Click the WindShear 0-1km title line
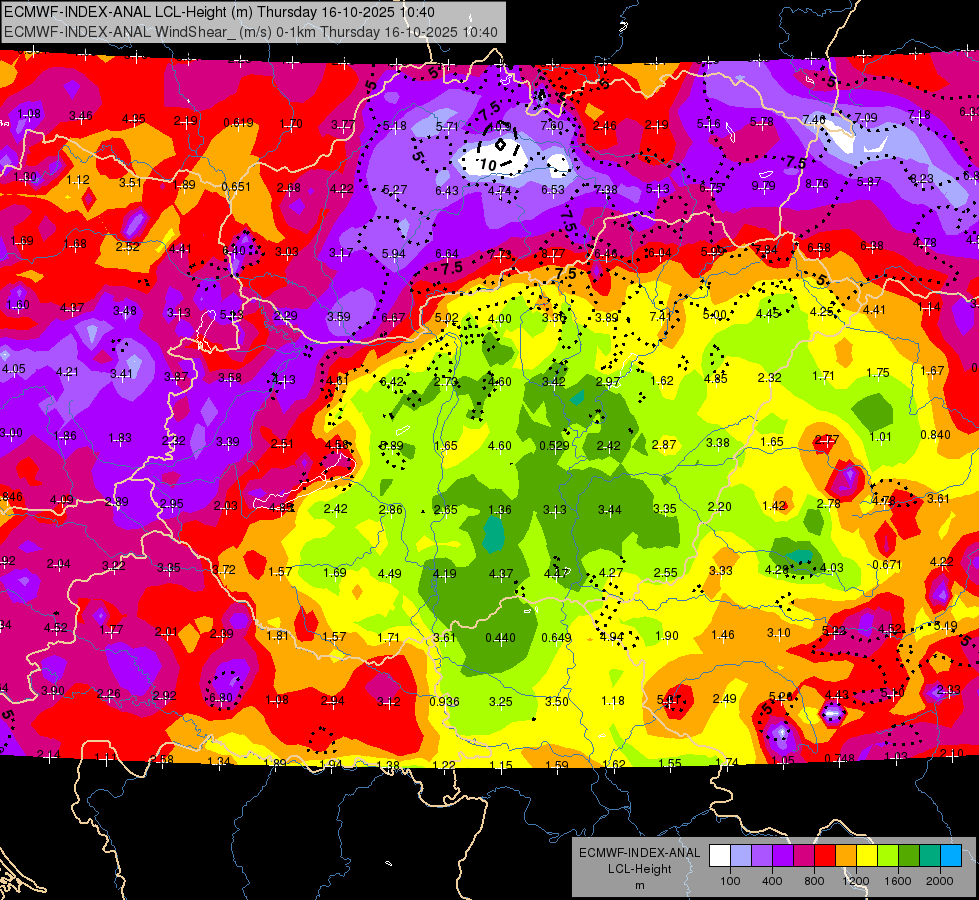The height and width of the screenshot is (900, 979). click(x=251, y=32)
